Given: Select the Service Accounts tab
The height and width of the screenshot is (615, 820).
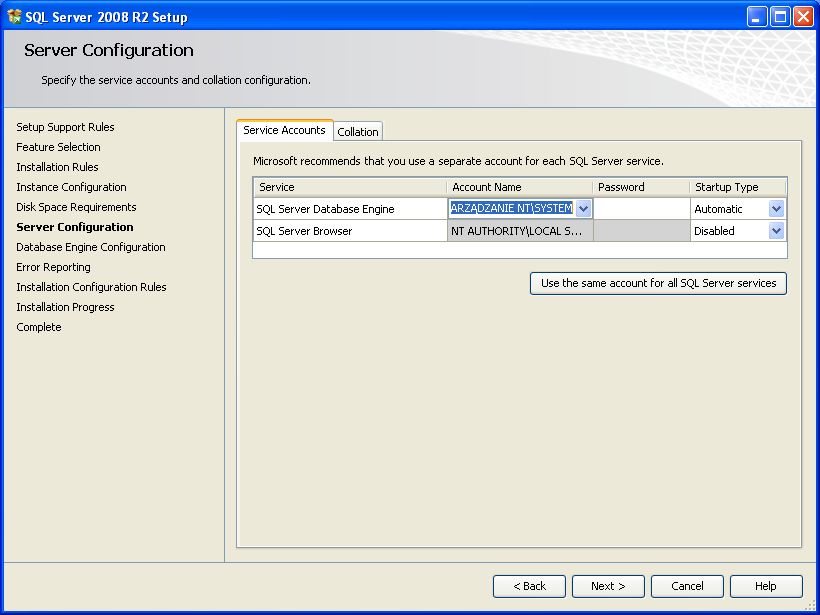Looking at the screenshot, I should 284,130.
